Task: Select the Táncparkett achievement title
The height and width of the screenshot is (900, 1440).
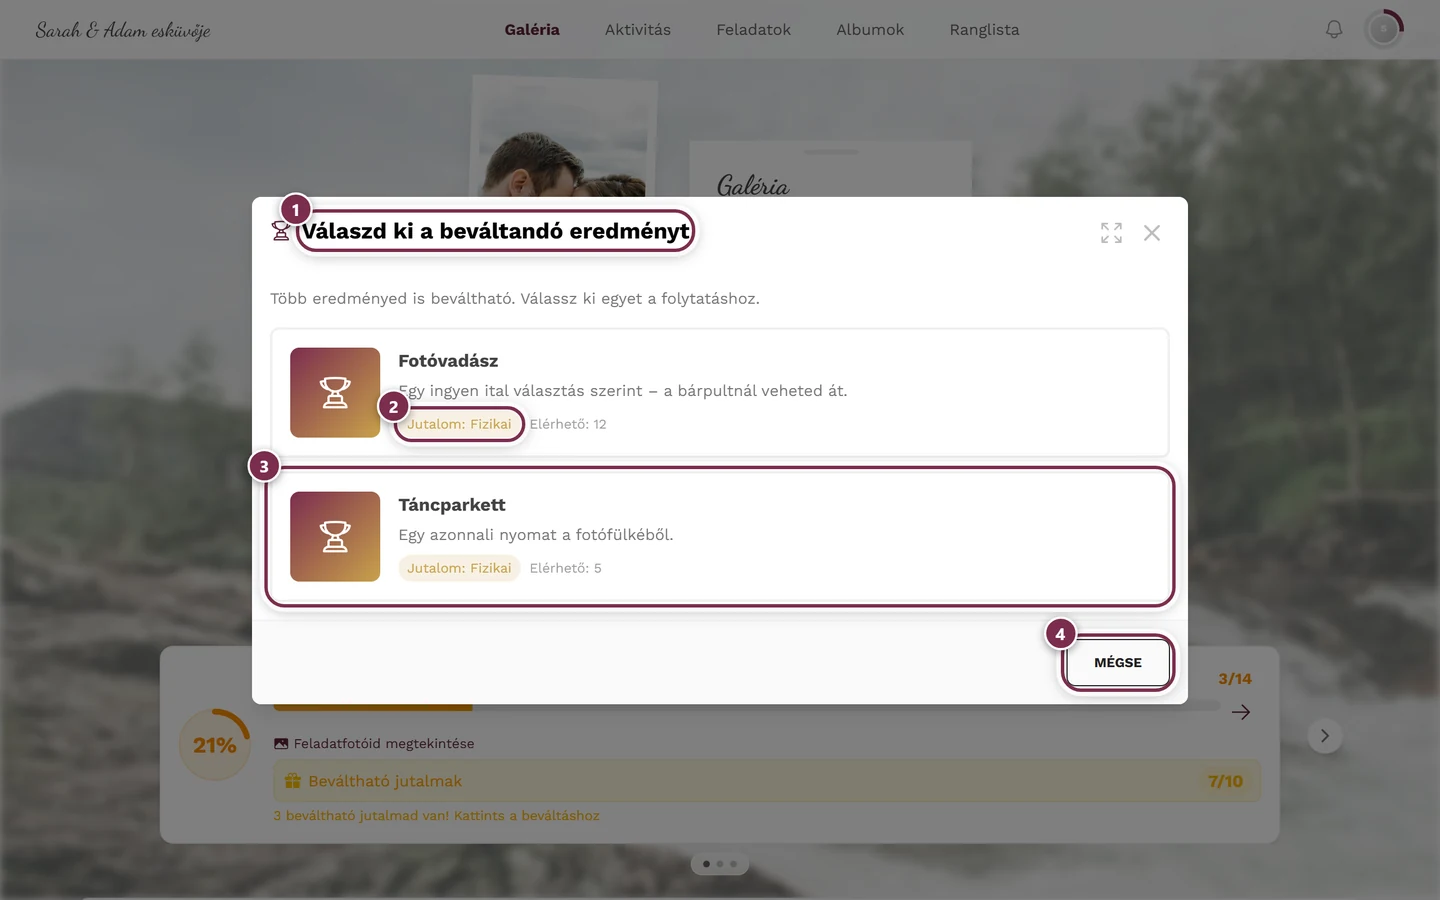Action: [x=452, y=505]
